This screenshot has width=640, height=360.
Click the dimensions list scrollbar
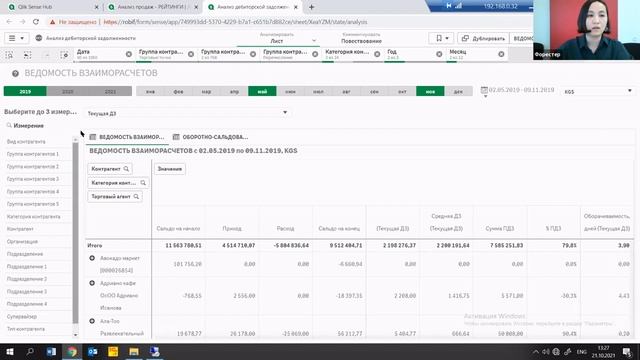point(76,233)
